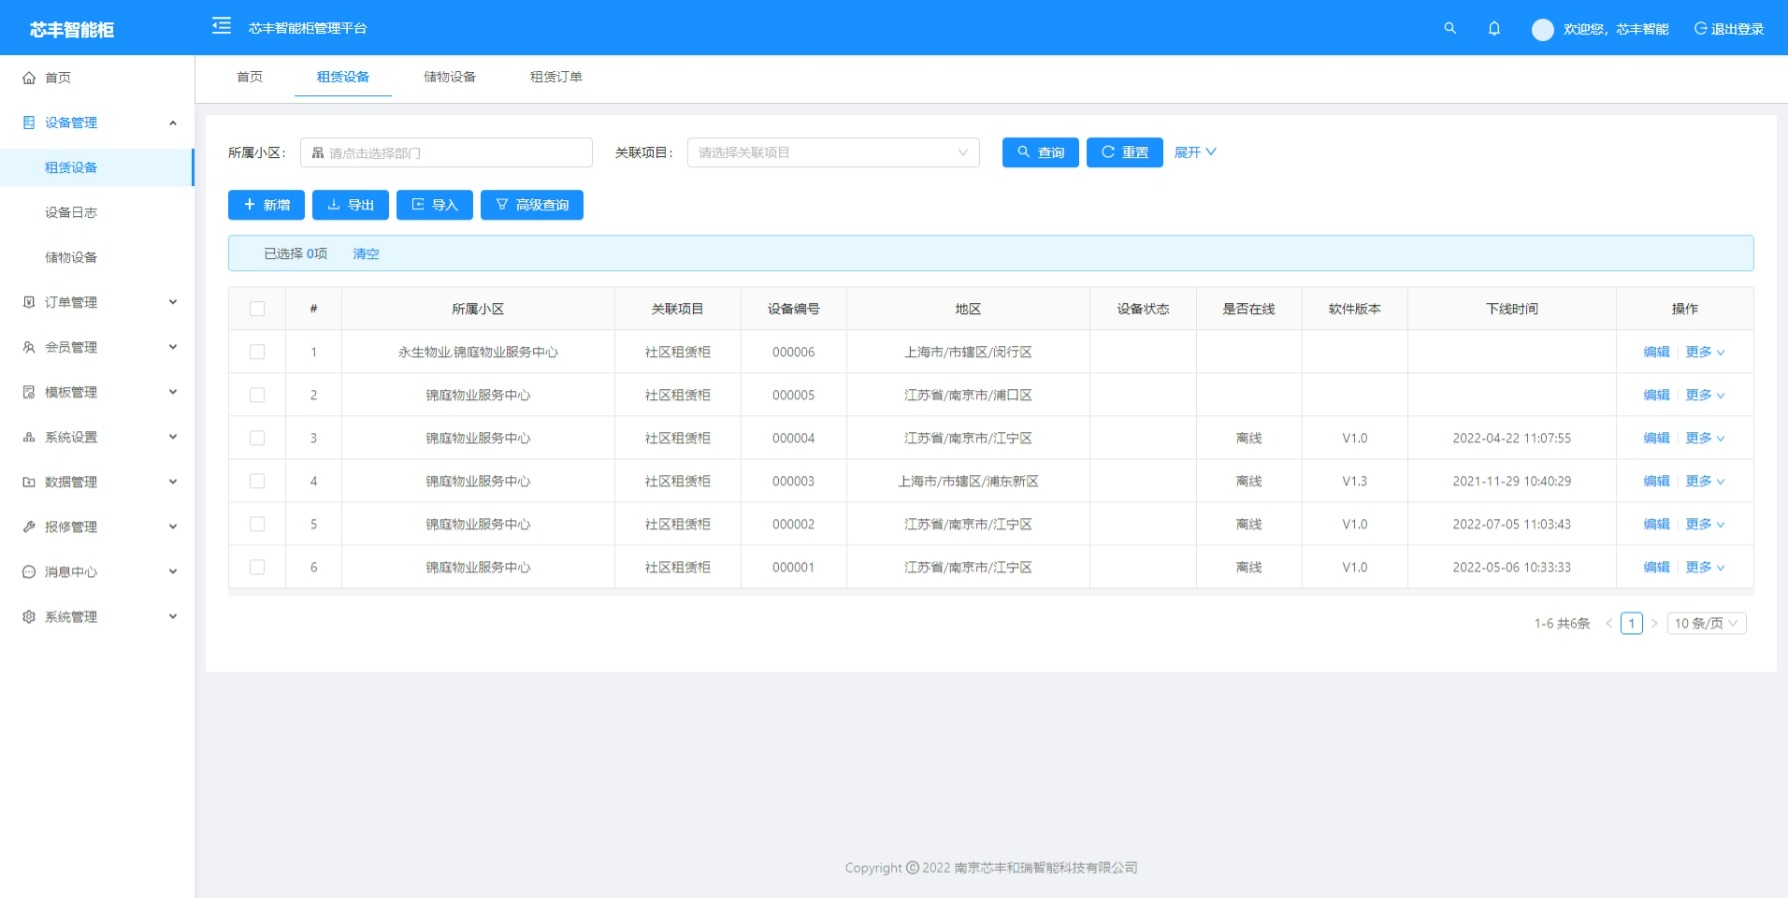The image size is (1788, 898).
Task: Check the checkbox for row 1
Action: pyautogui.click(x=257, y=352)
